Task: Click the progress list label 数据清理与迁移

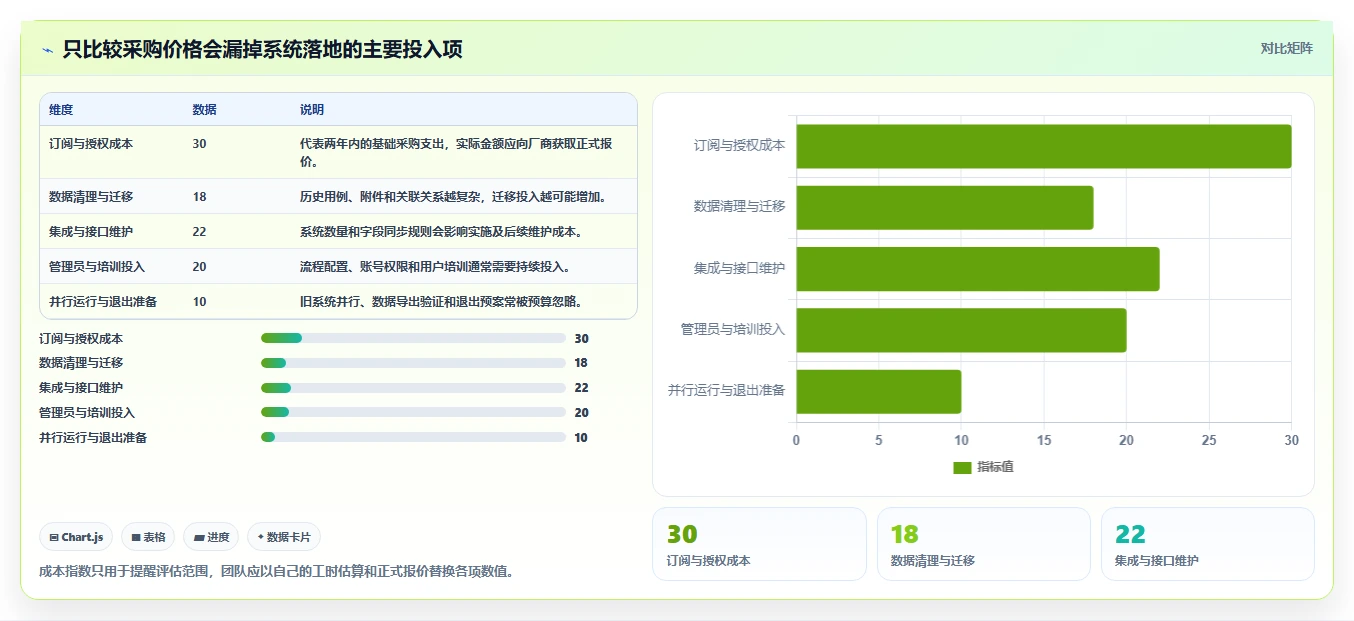Action: pos(81,363)
